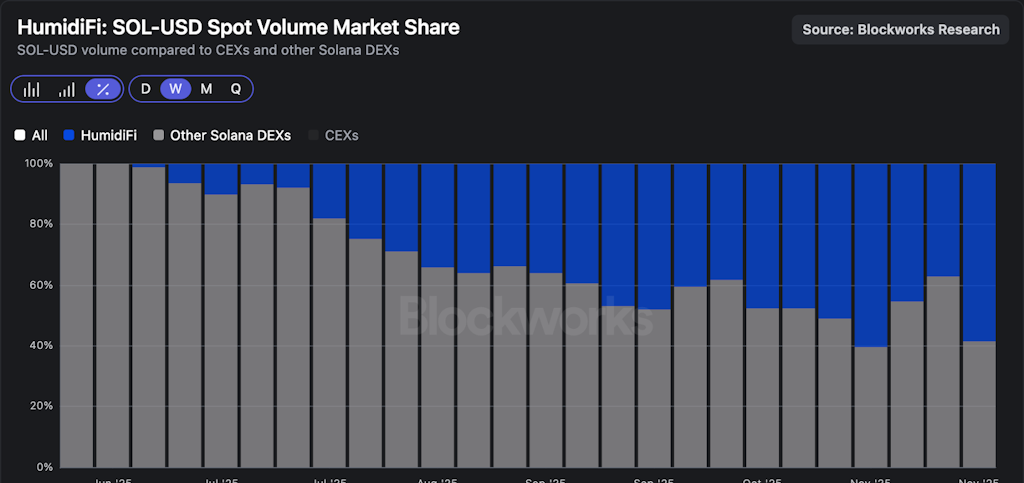Screen dimensions: 1024x483
Task: Click the subtitle about CEXs and Solana DEXs
Action: point(208,51)
